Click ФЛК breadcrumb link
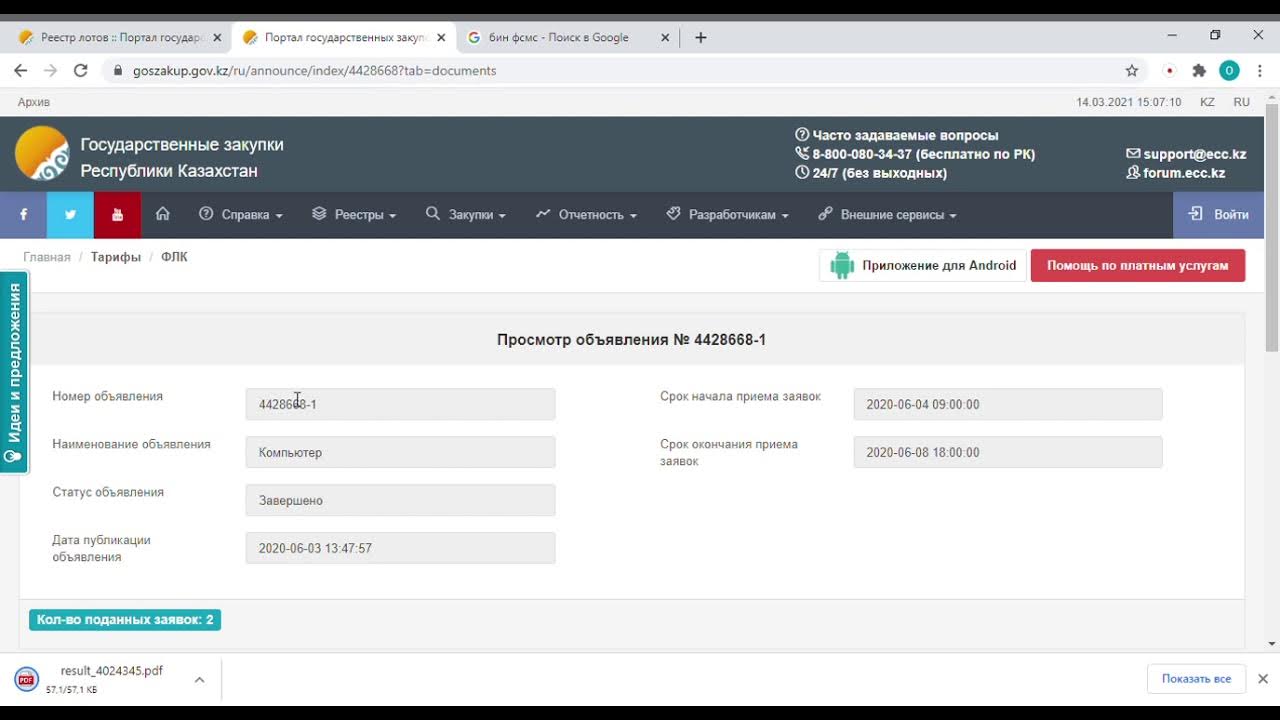 pos(174,257)
